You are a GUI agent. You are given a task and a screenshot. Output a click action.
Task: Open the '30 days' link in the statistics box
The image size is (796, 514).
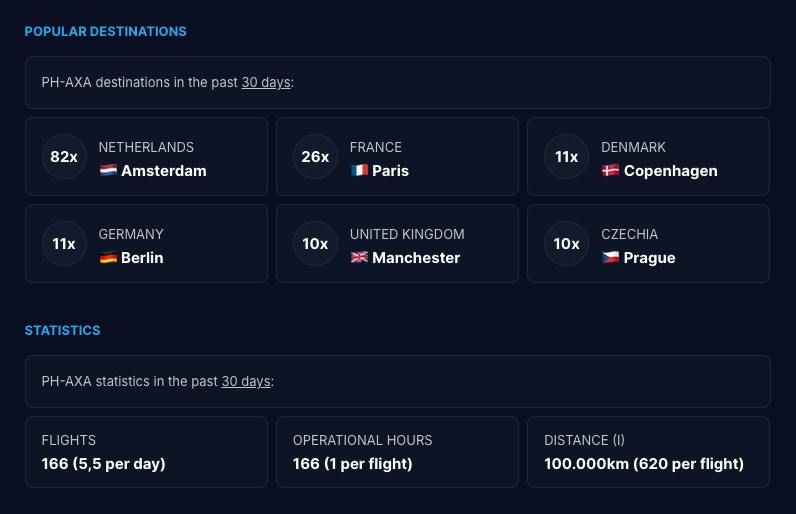tap(245, 382)
